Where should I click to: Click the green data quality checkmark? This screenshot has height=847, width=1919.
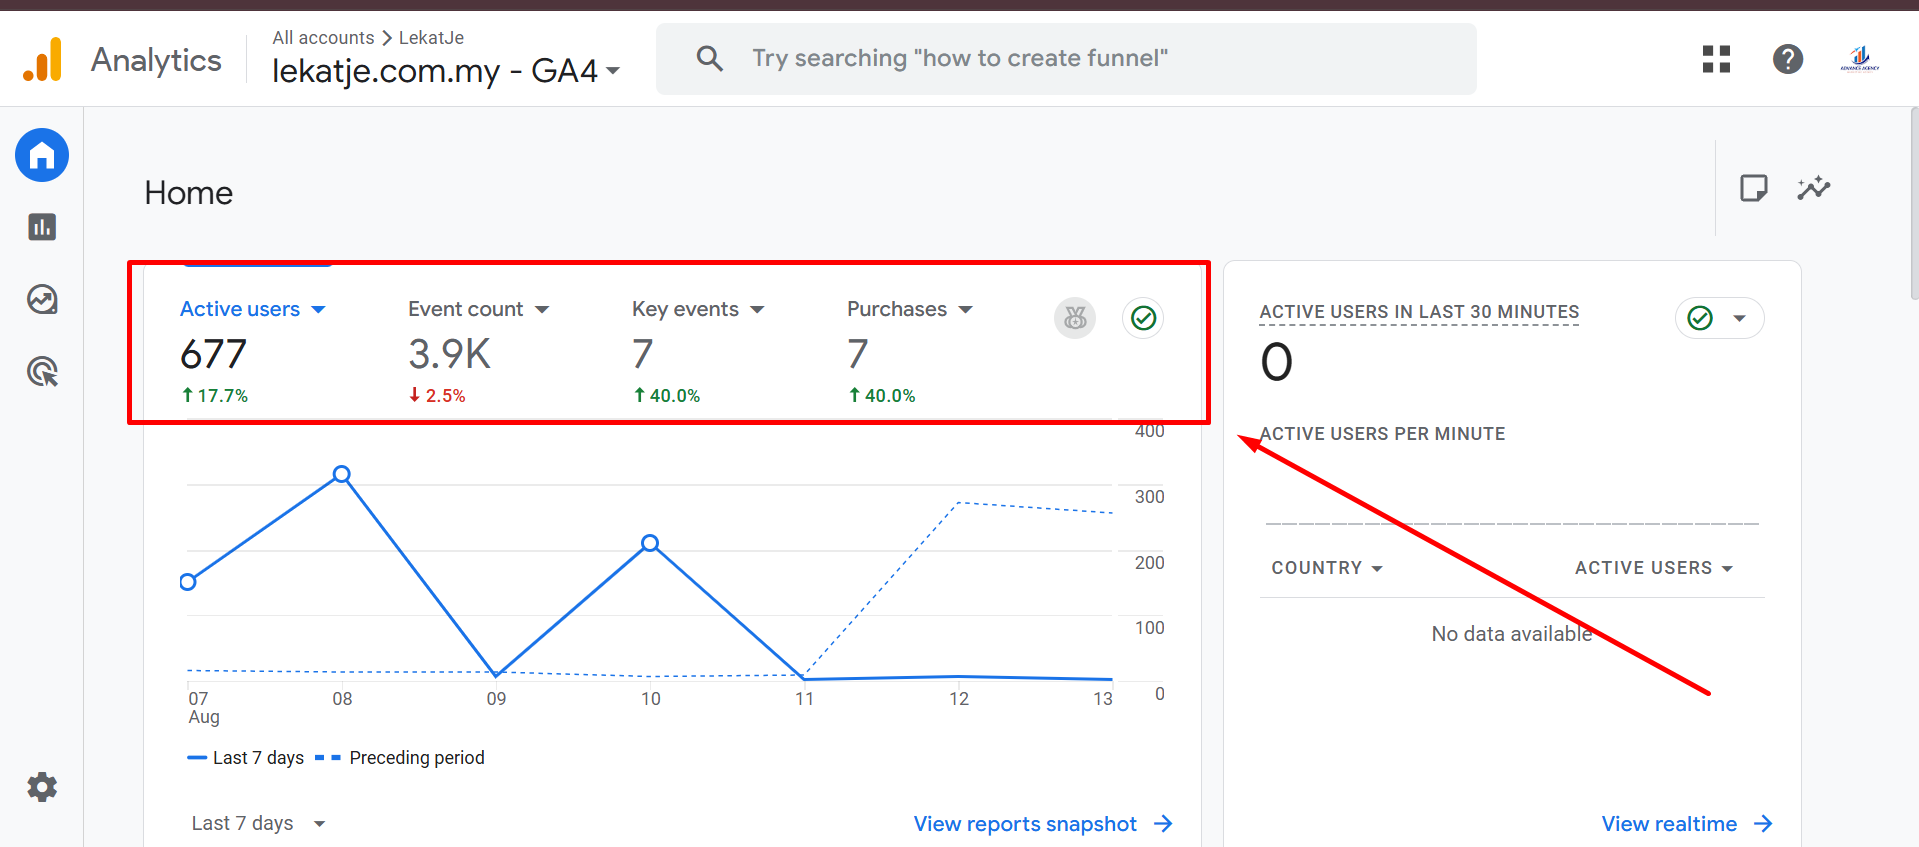point(1143,318)
